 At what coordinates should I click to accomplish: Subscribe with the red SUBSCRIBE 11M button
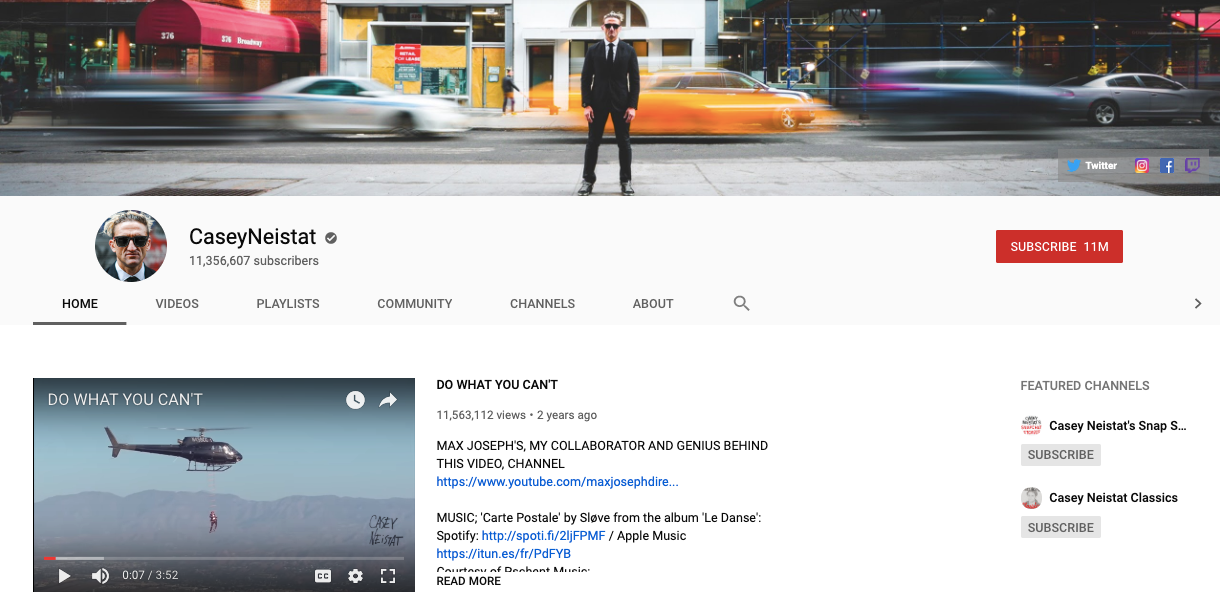[x=1059, y=247]
